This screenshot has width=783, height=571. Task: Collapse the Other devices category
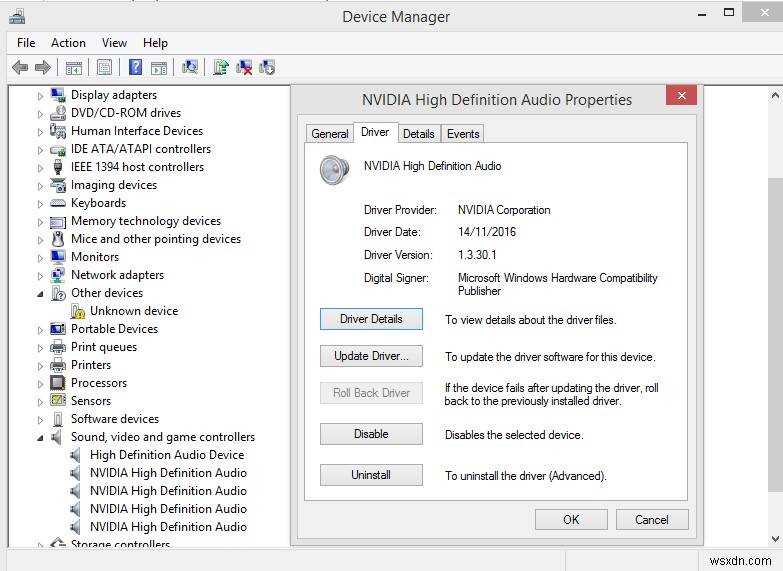point(41,294)
